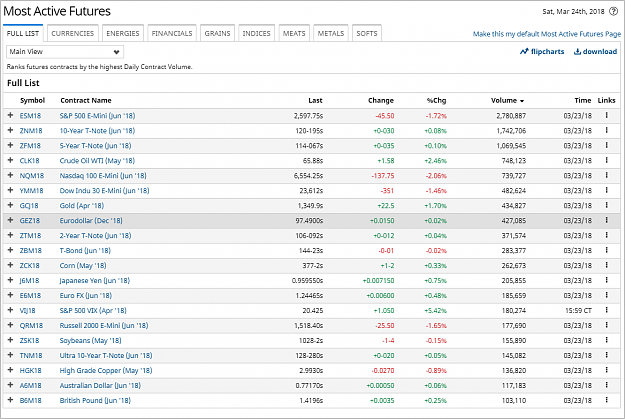The height and width of the screenshot is (419, 625).
Task: Open links menu for ZCK18 Corn row
Action: coord(606,265)
